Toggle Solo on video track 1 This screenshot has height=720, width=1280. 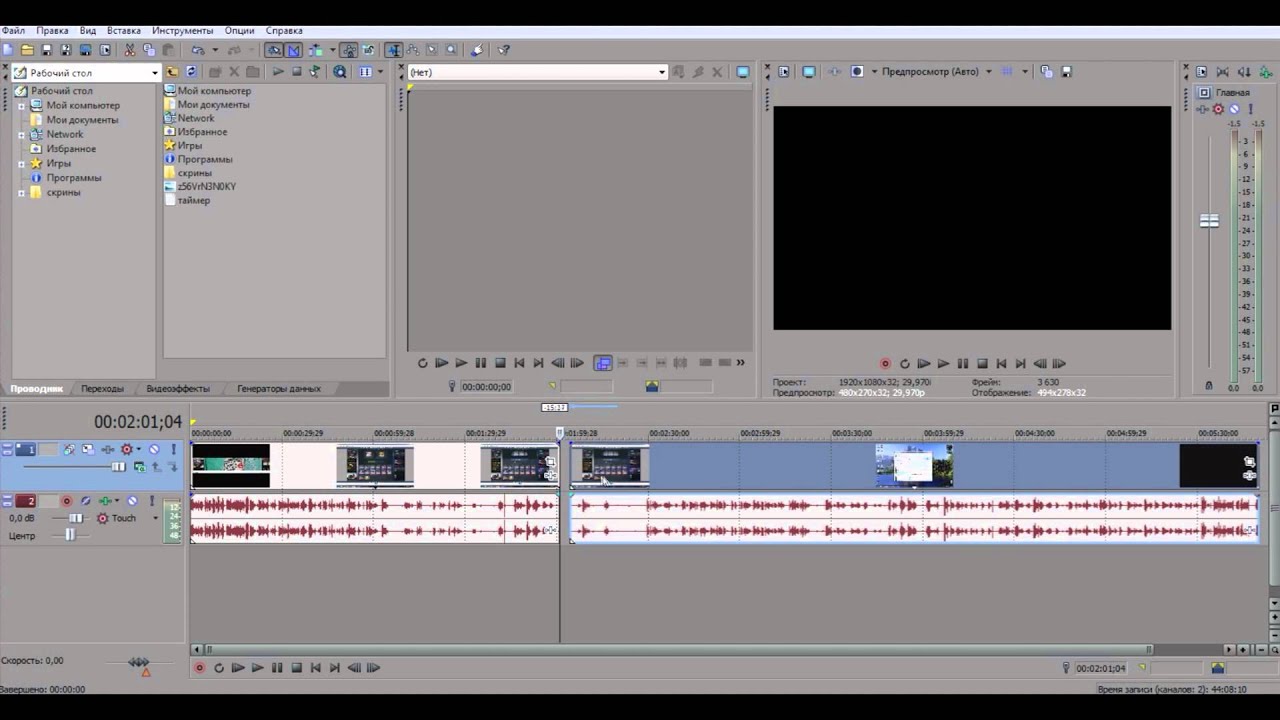[173, 450]
